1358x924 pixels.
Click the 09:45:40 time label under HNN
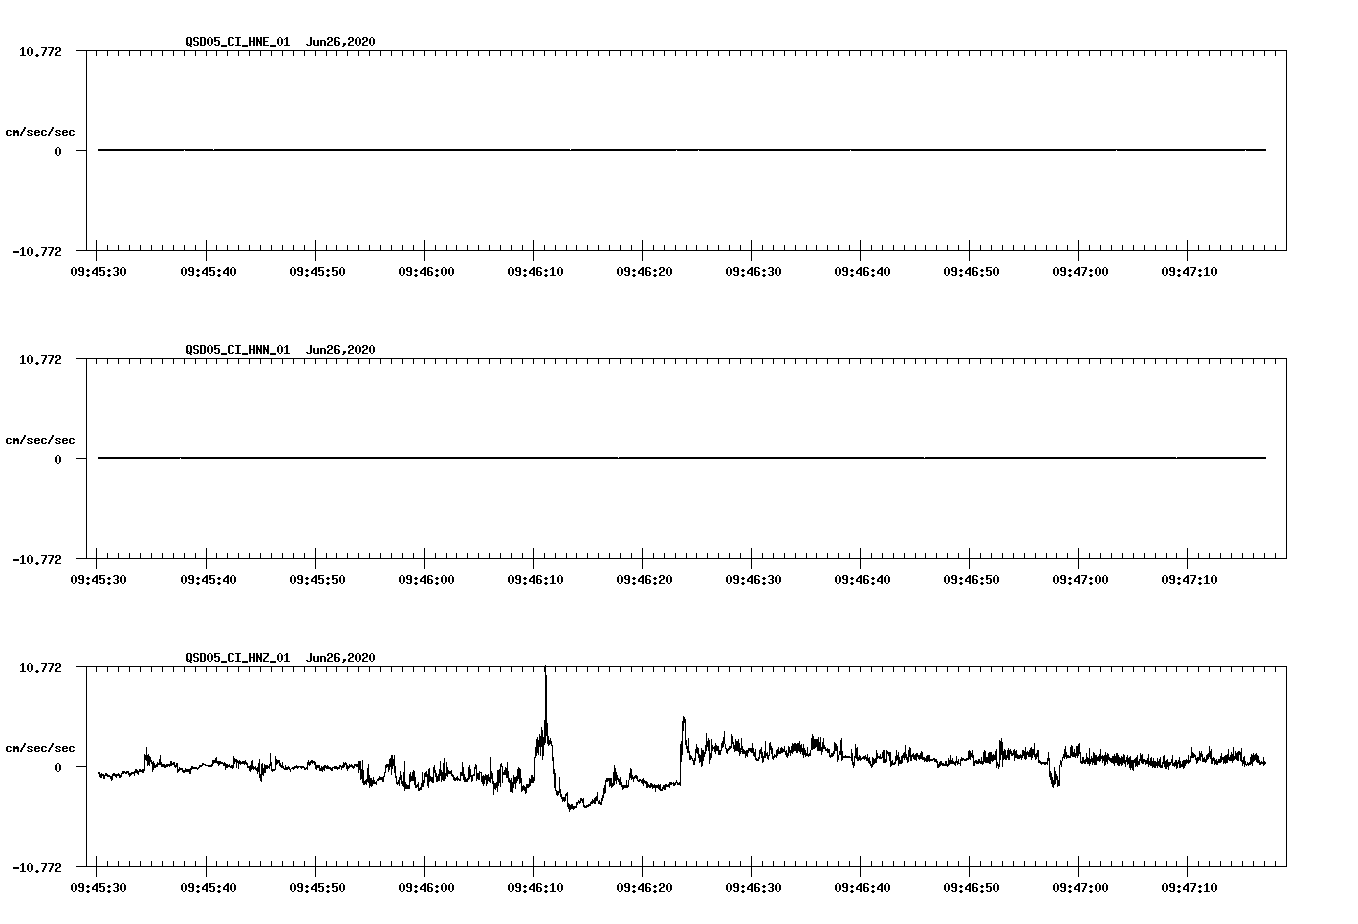(207, 579)
